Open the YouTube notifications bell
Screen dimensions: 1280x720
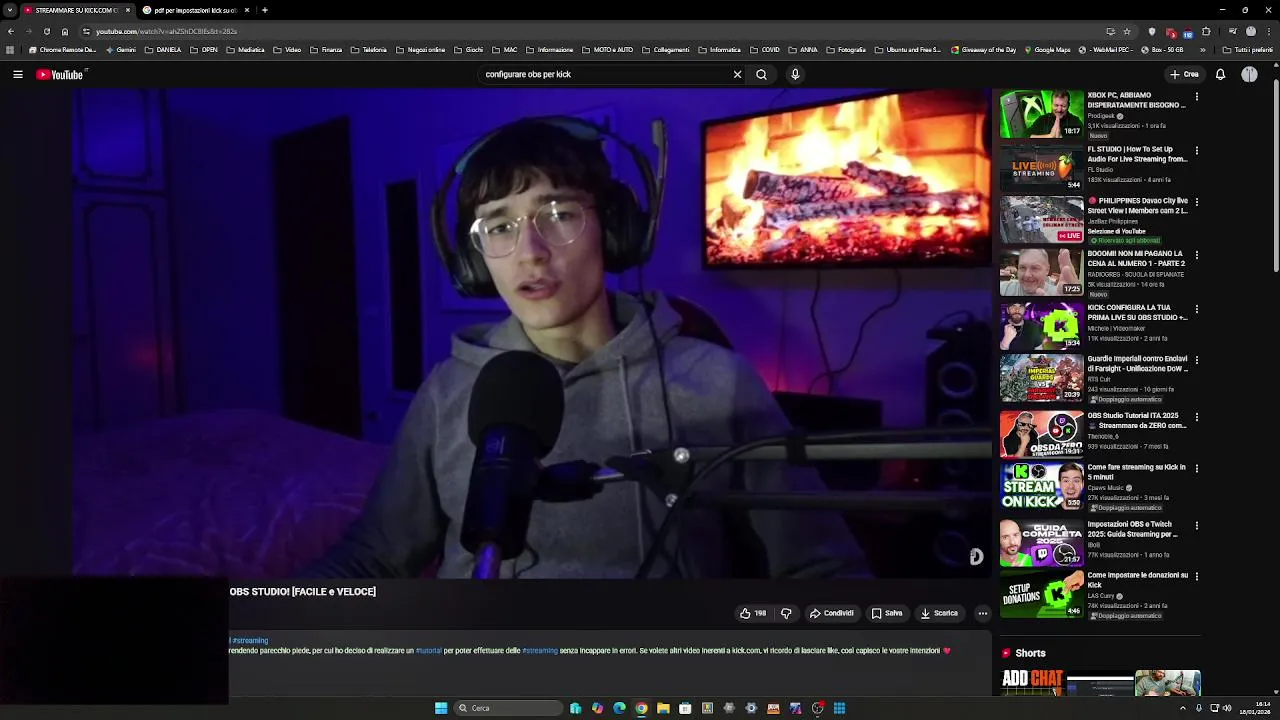(1220, 74)
